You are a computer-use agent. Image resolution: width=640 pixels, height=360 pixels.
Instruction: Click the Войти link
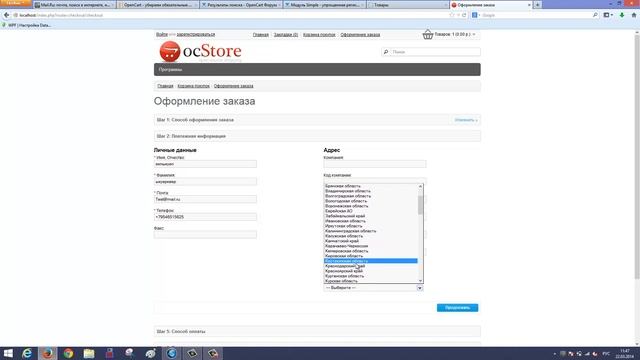point(162,34)
